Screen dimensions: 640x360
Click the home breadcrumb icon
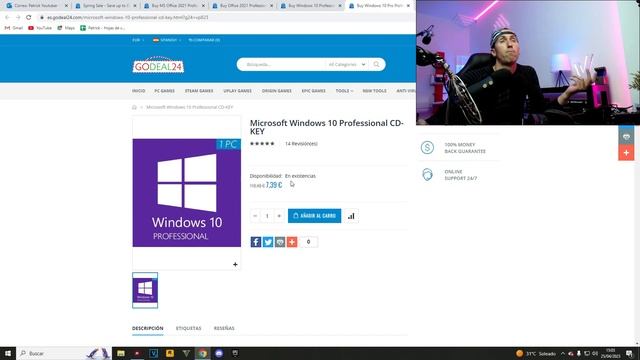[134, 107]
